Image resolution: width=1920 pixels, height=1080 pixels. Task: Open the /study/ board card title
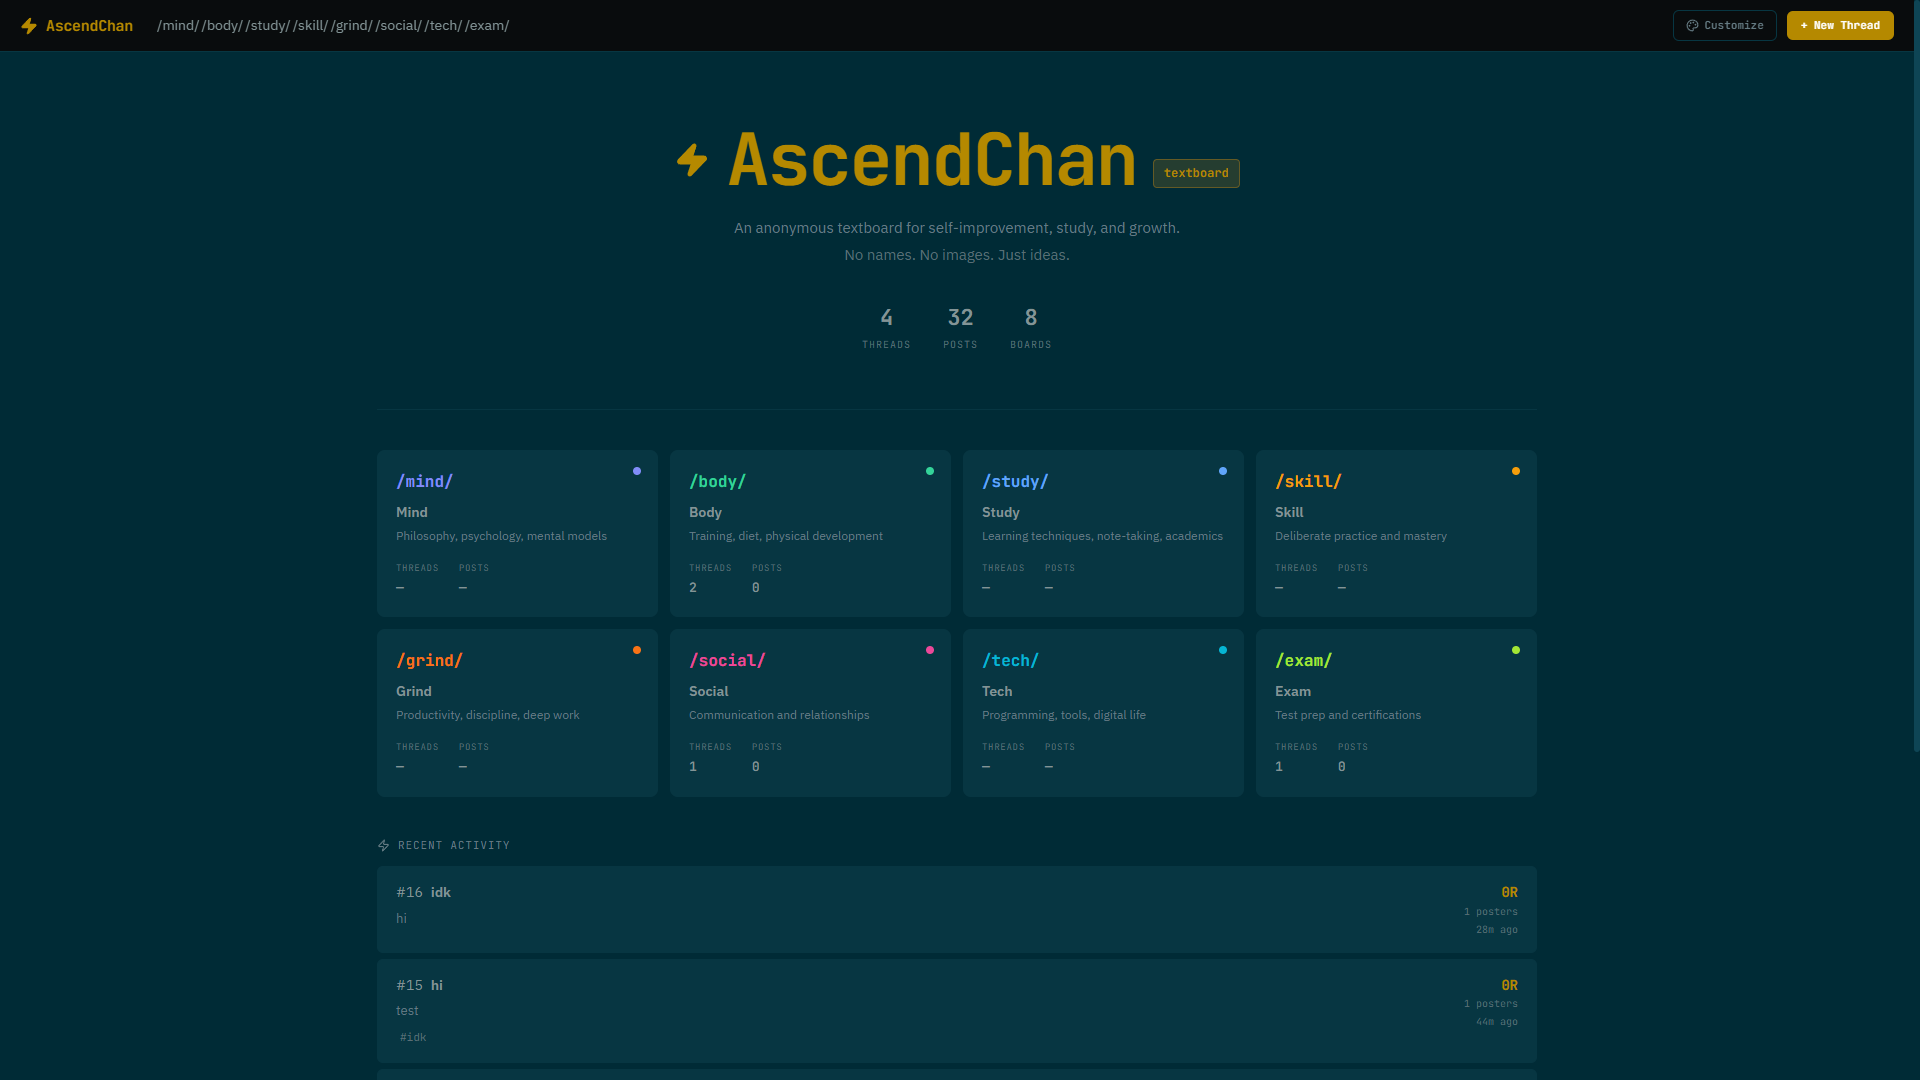1015,482
